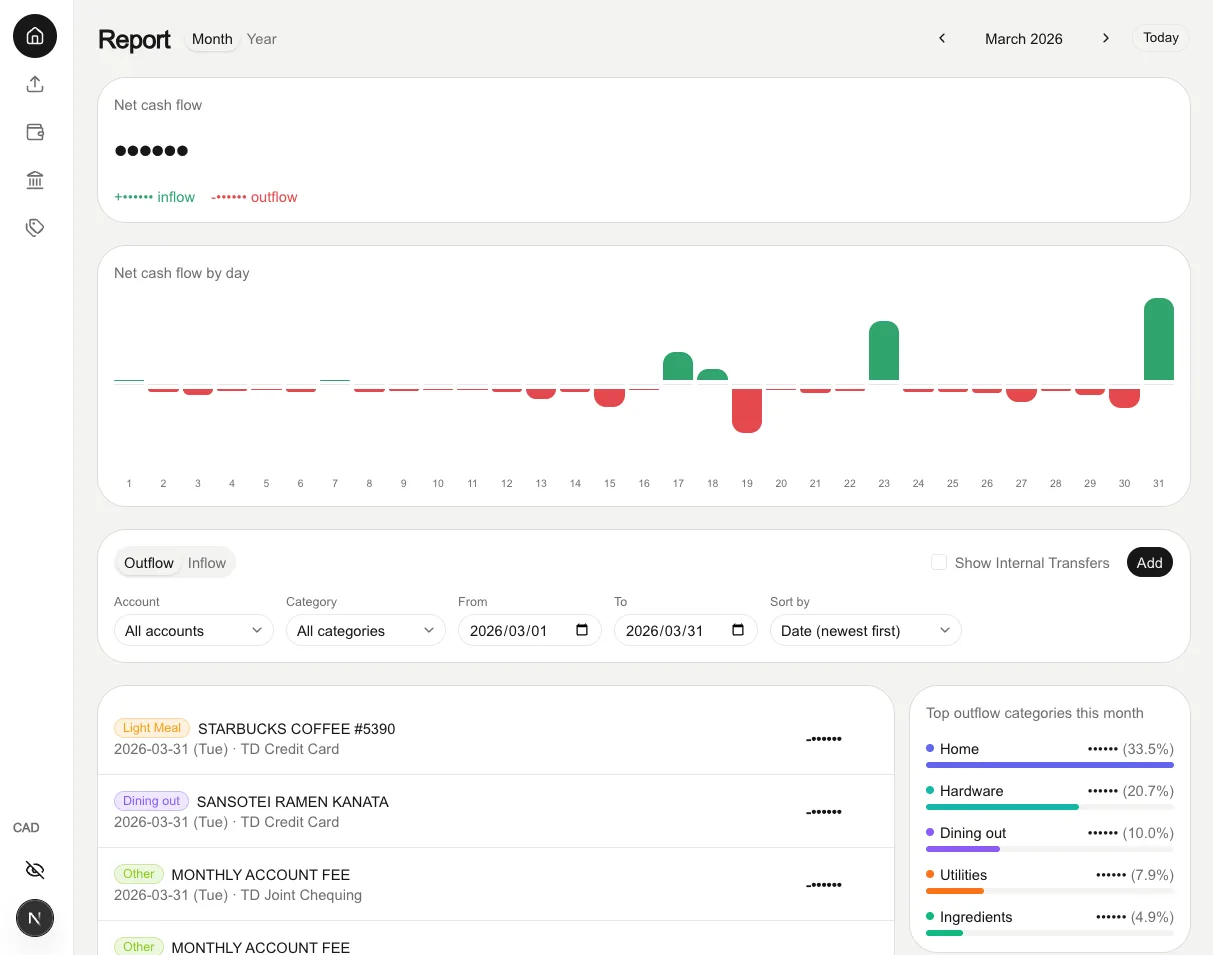Go to next month arrow
Screen dimensions: 1213x955
(x=1105, y=38)
